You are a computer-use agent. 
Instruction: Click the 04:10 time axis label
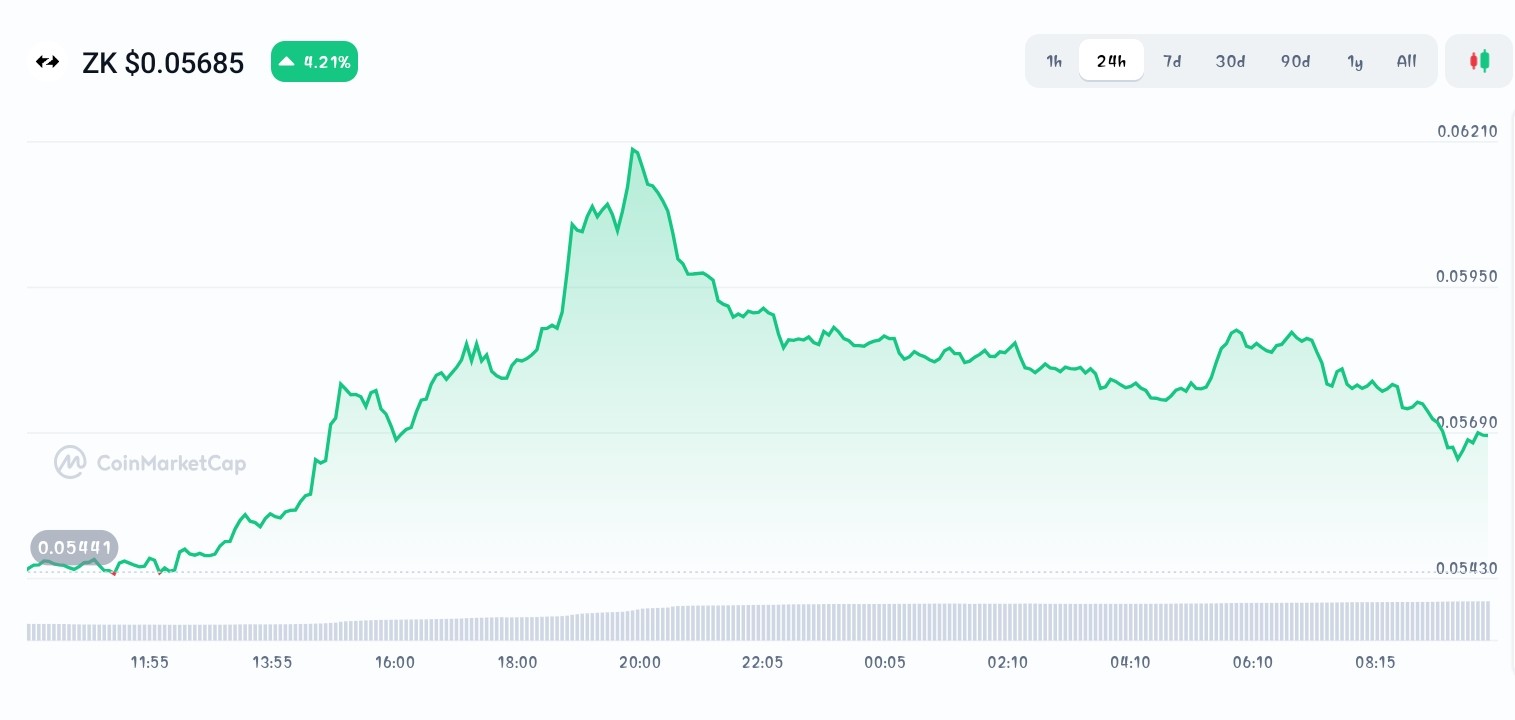(1130, 662)
